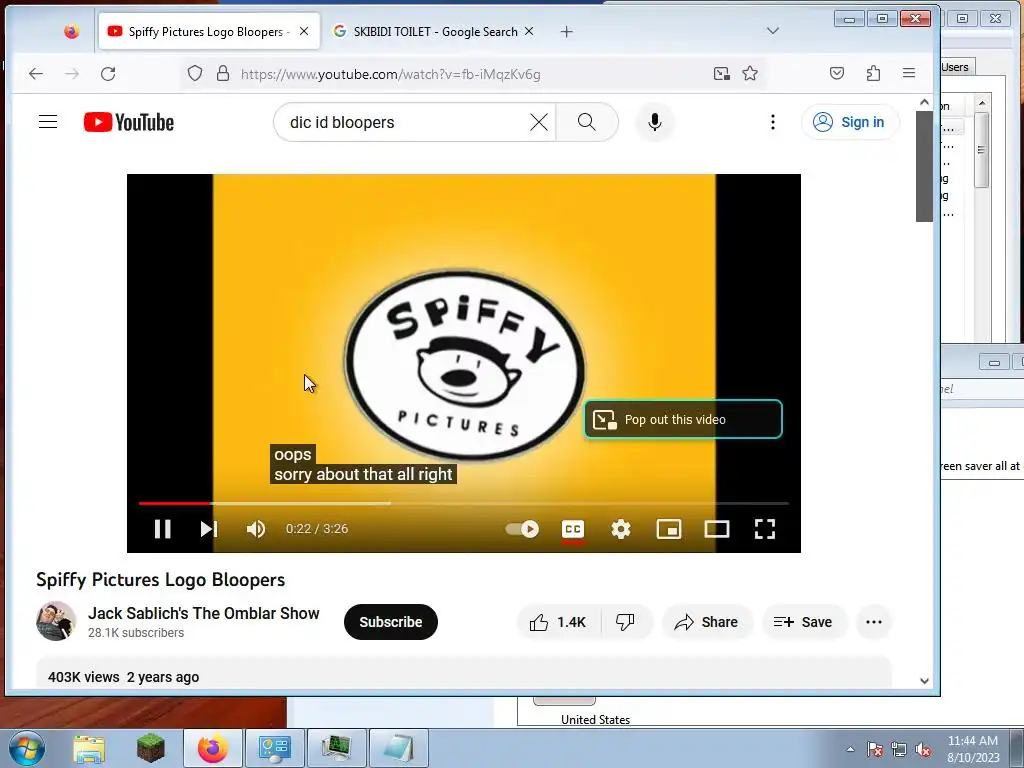Like the video (1.4K)
Image resolution: width=1024 pixels, height=768 pixels.
tap(558, 622)
